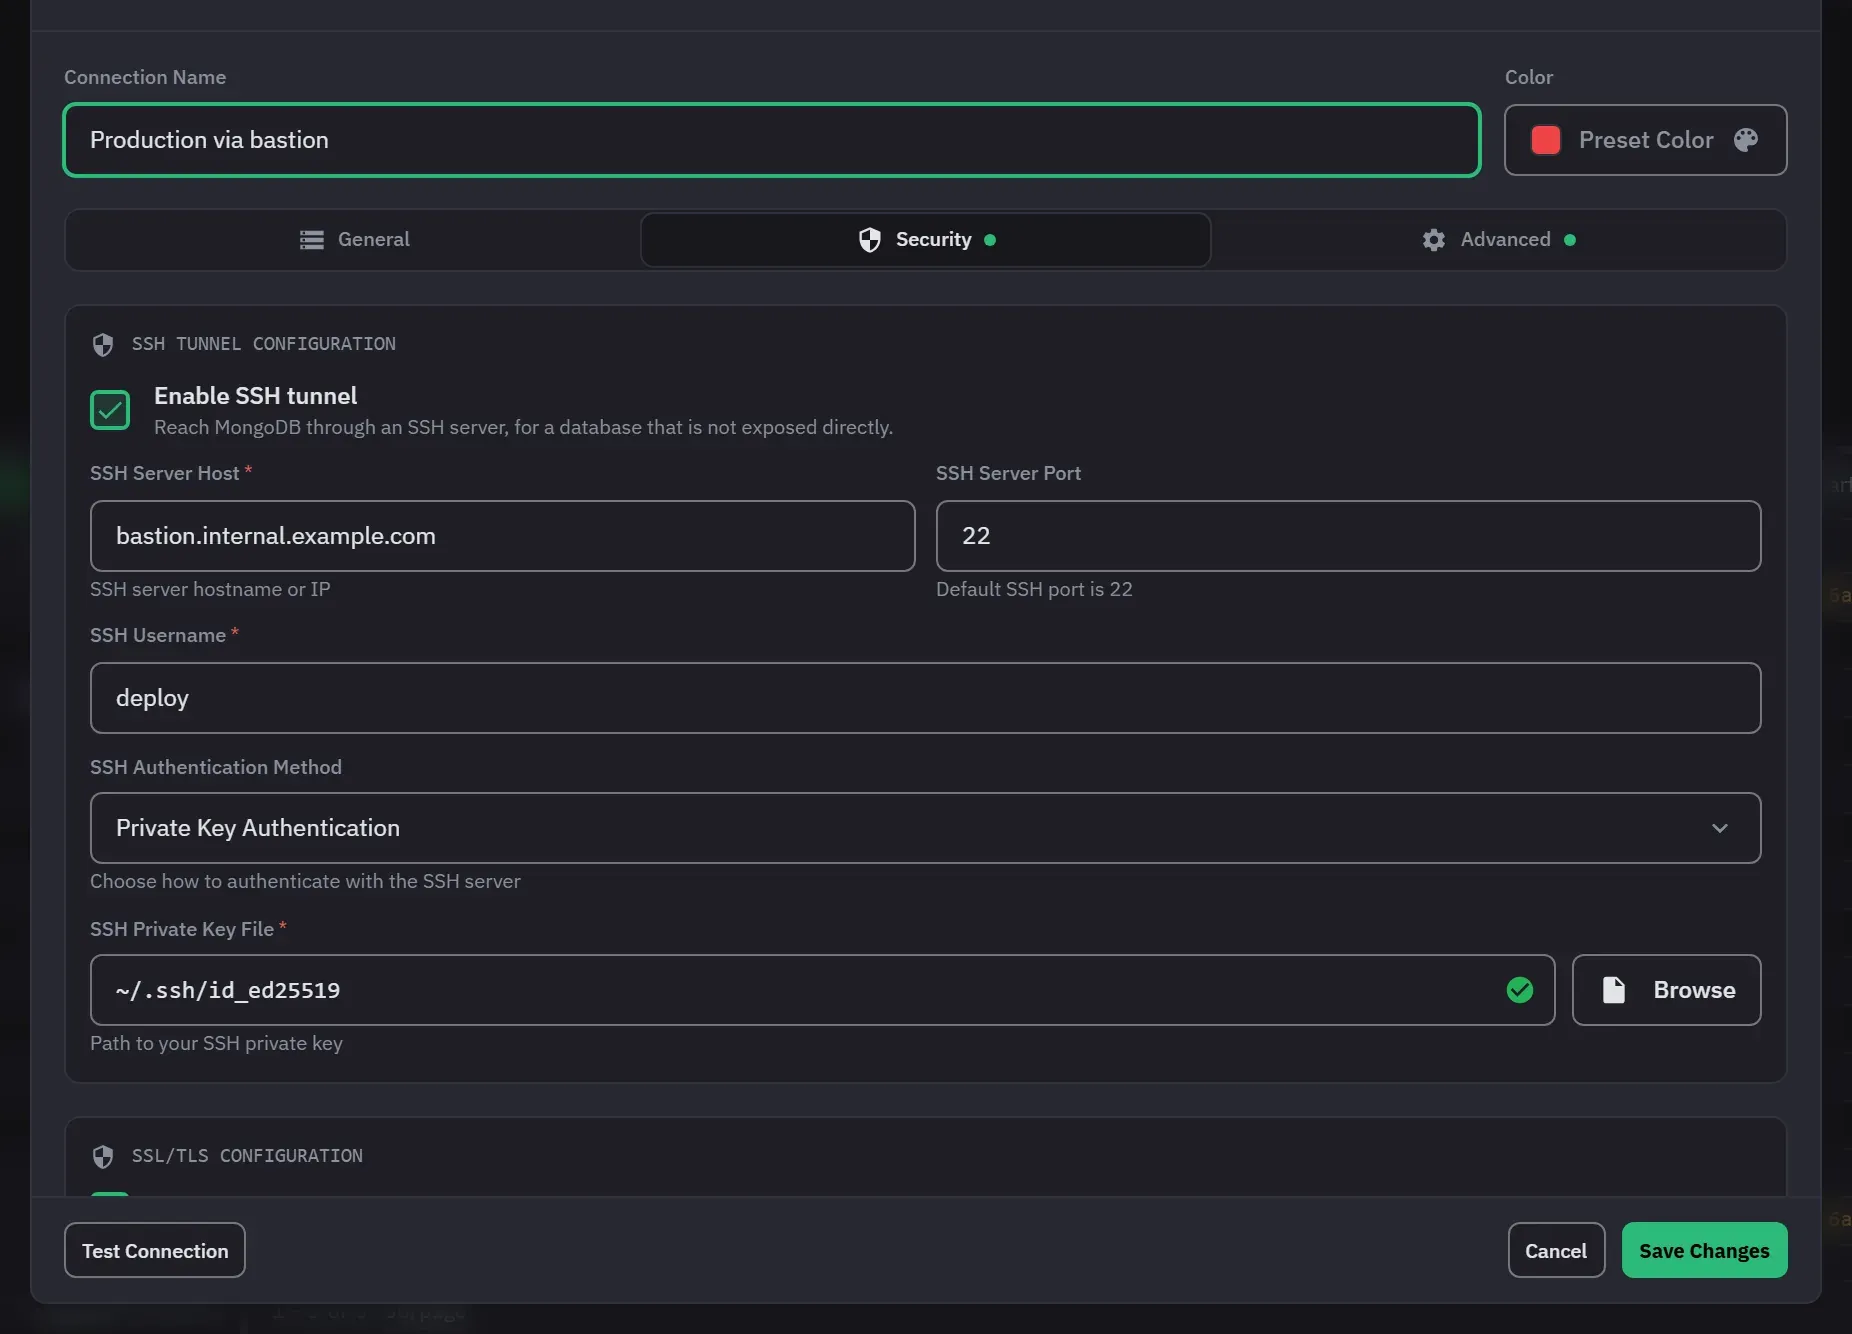Click 'Choose how to authenticate with the SSH server' text
The image size is (1852, 1334).
tap(305, 881)
